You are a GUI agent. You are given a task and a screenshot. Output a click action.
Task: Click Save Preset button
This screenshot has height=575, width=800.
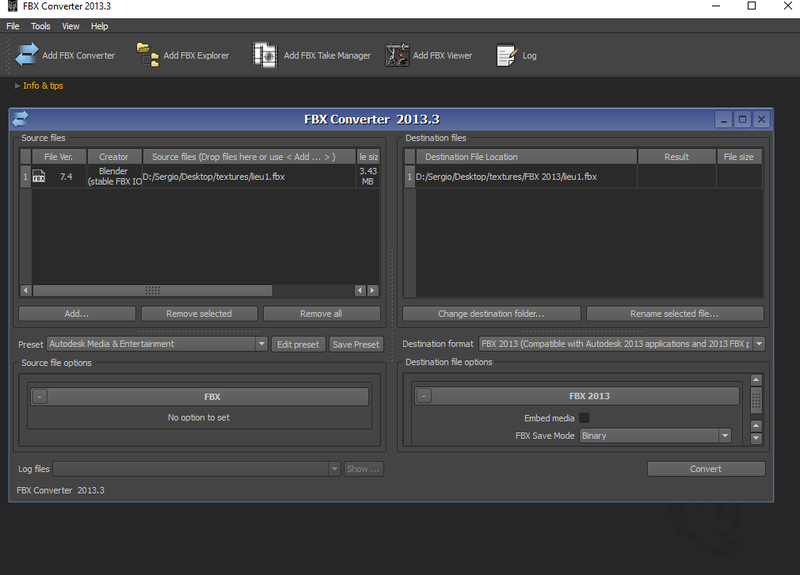356,344
